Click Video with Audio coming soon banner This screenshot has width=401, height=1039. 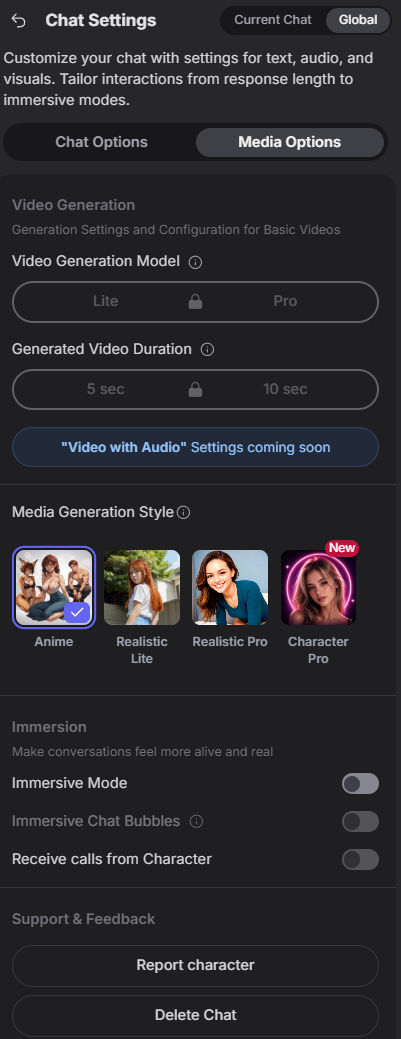[196, 447]
